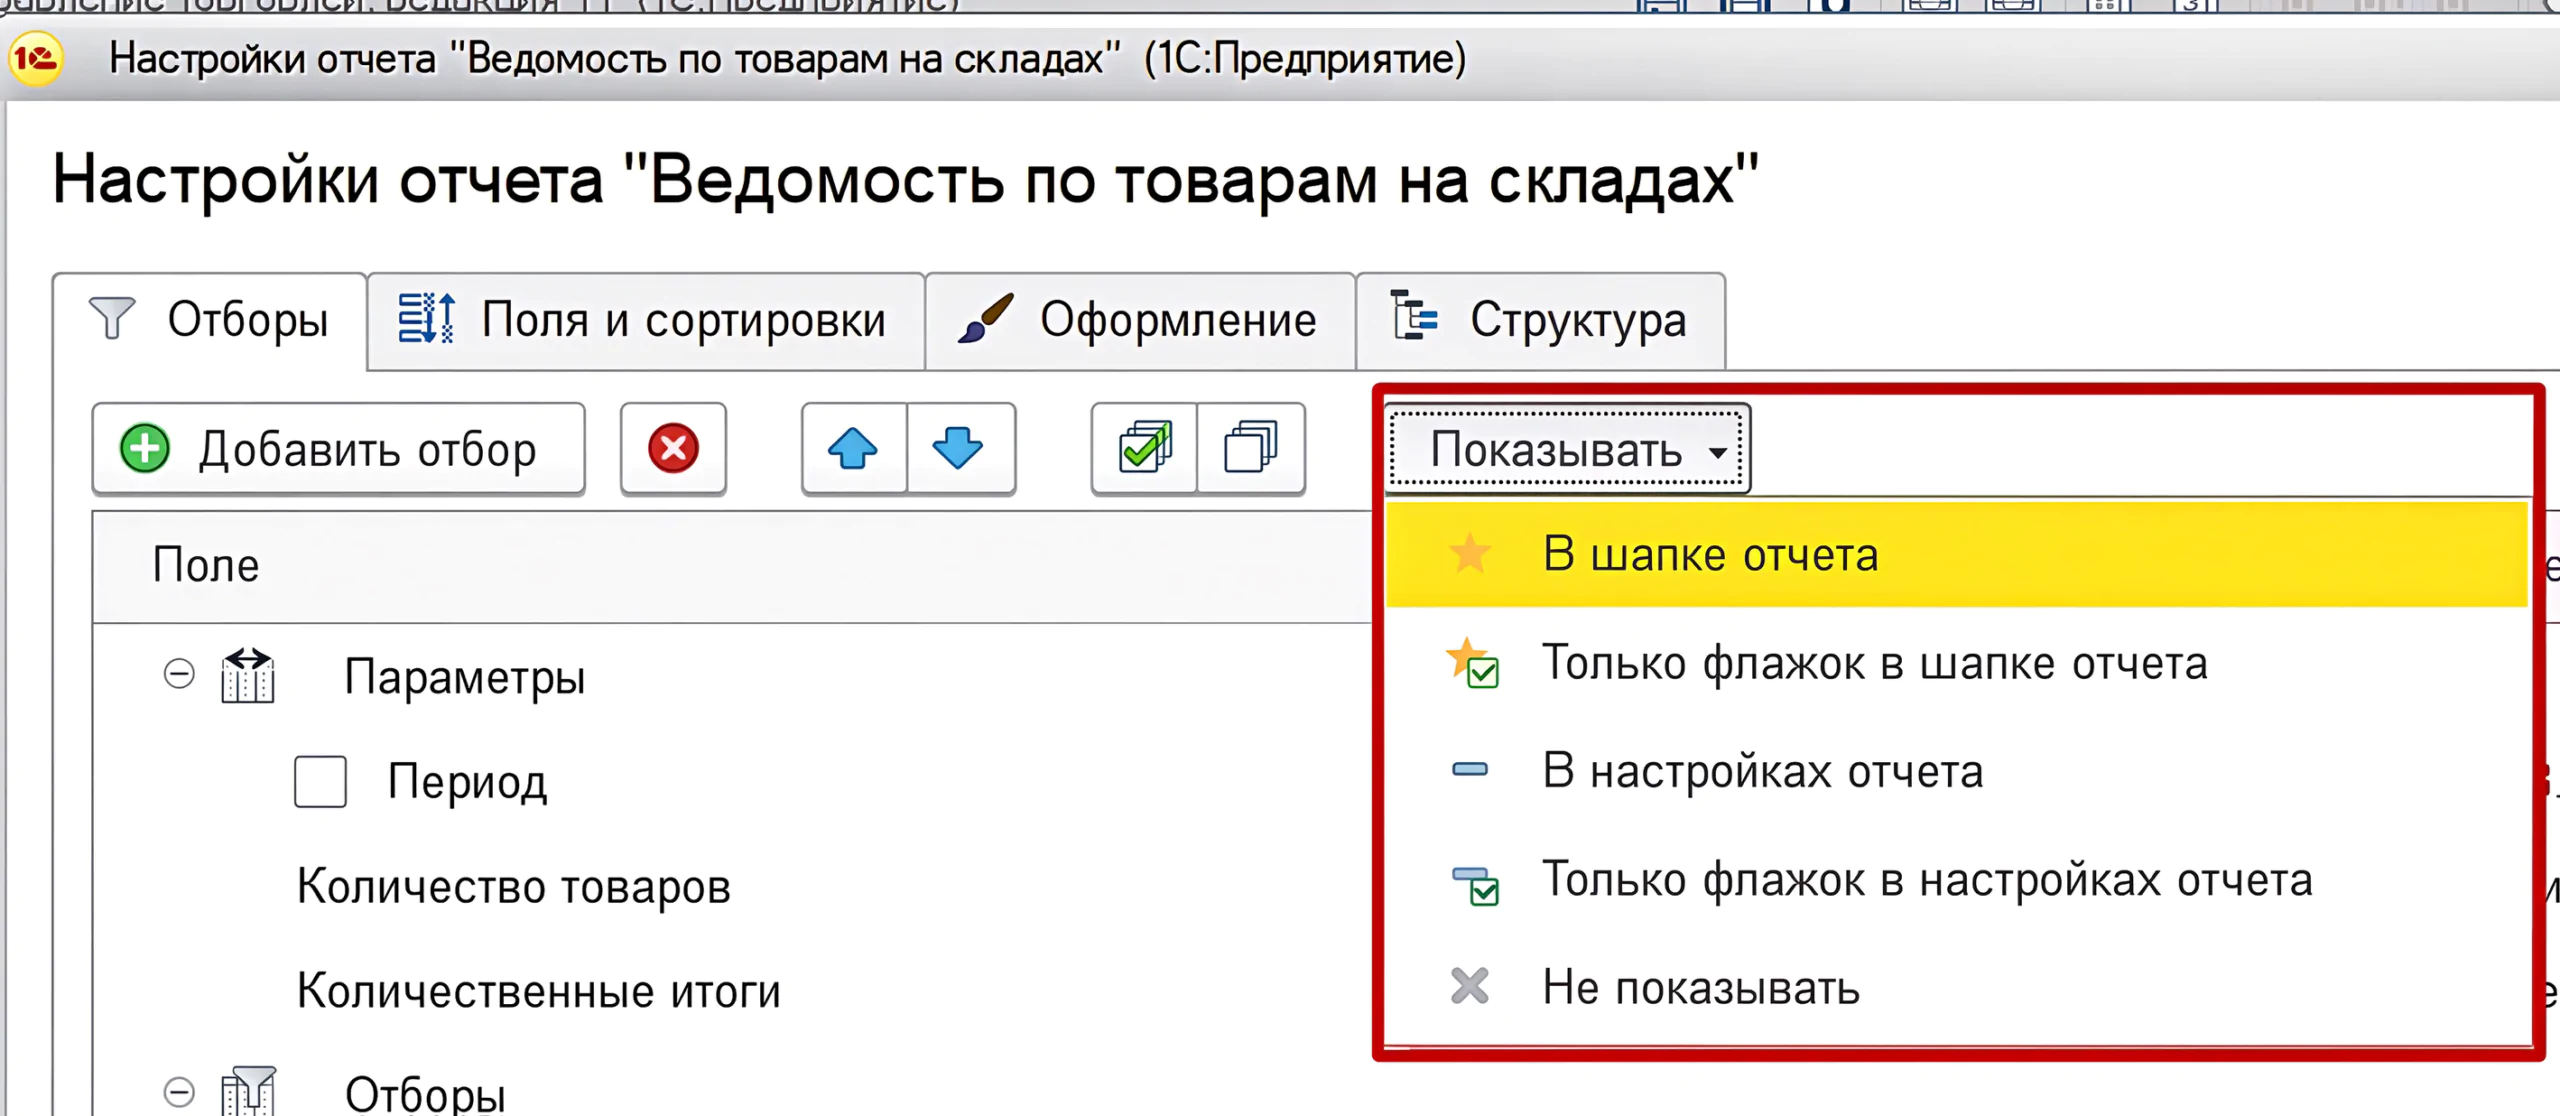
Task: Click star-checkbox icon Только флажок в шапке
Action: coord(1473,663)
